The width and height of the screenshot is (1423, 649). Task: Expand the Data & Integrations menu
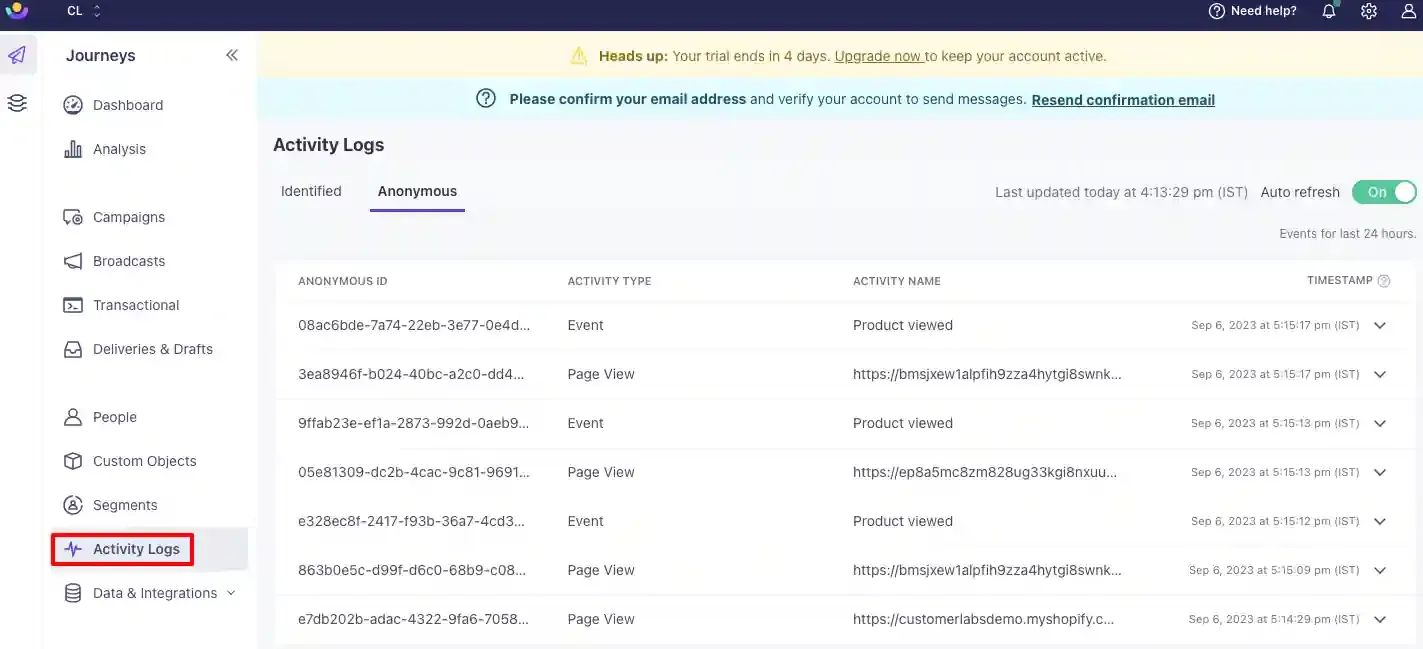(231, 593)
